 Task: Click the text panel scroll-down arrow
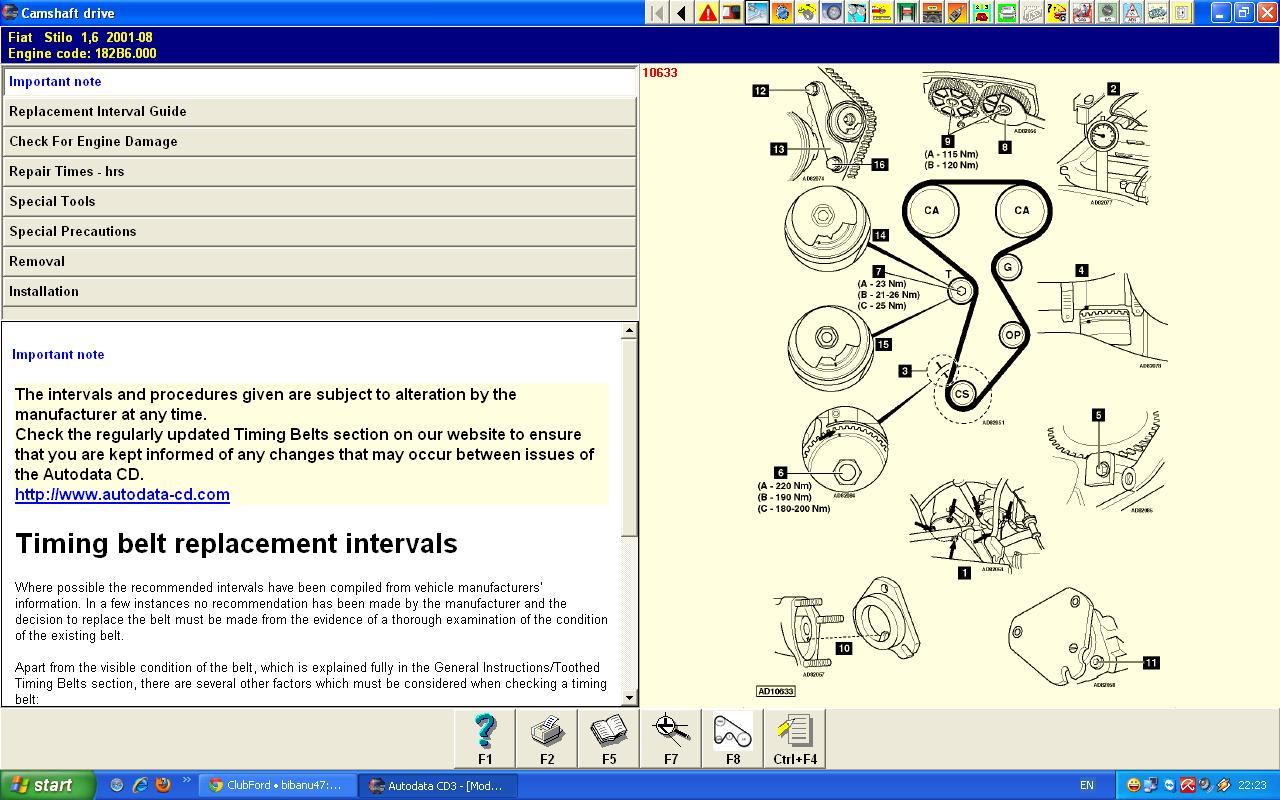(x=629, y=698)
